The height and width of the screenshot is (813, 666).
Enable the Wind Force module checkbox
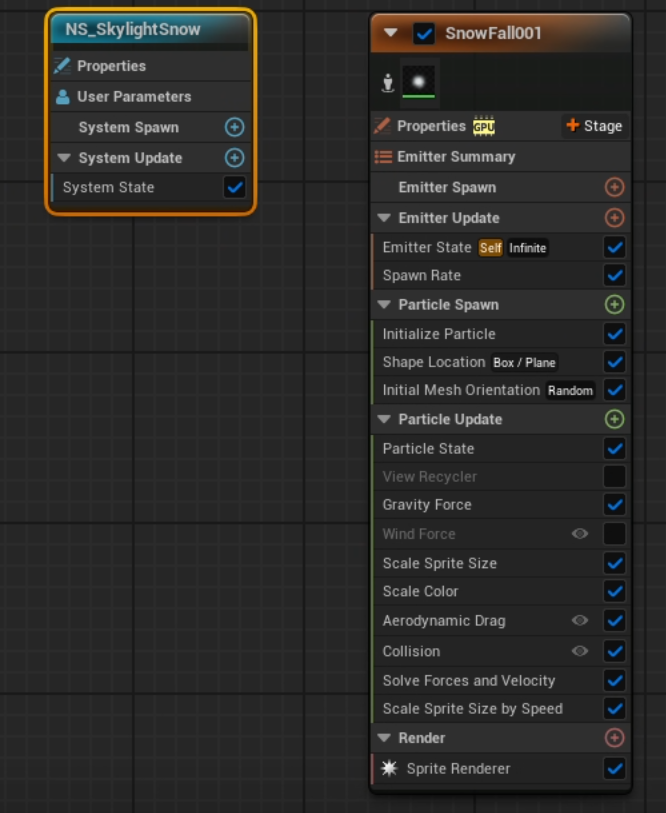(615, 534)
